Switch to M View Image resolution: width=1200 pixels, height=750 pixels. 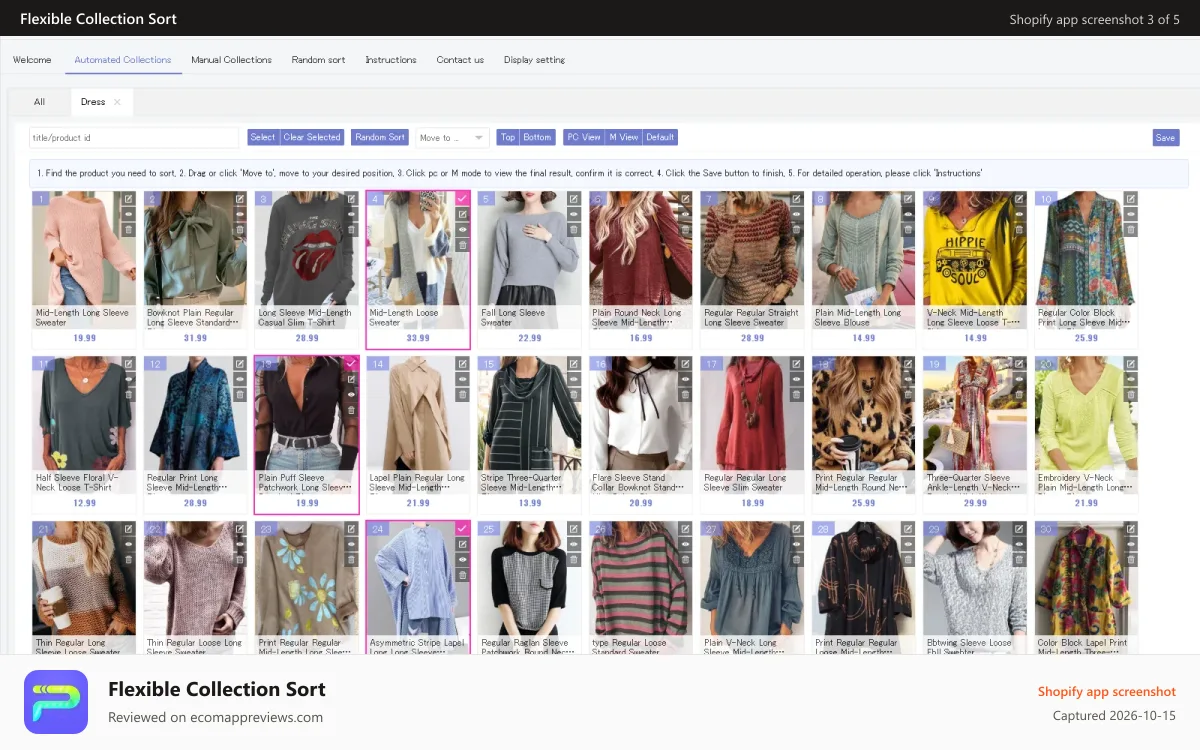pyautogui.click(x=623, y=137)
